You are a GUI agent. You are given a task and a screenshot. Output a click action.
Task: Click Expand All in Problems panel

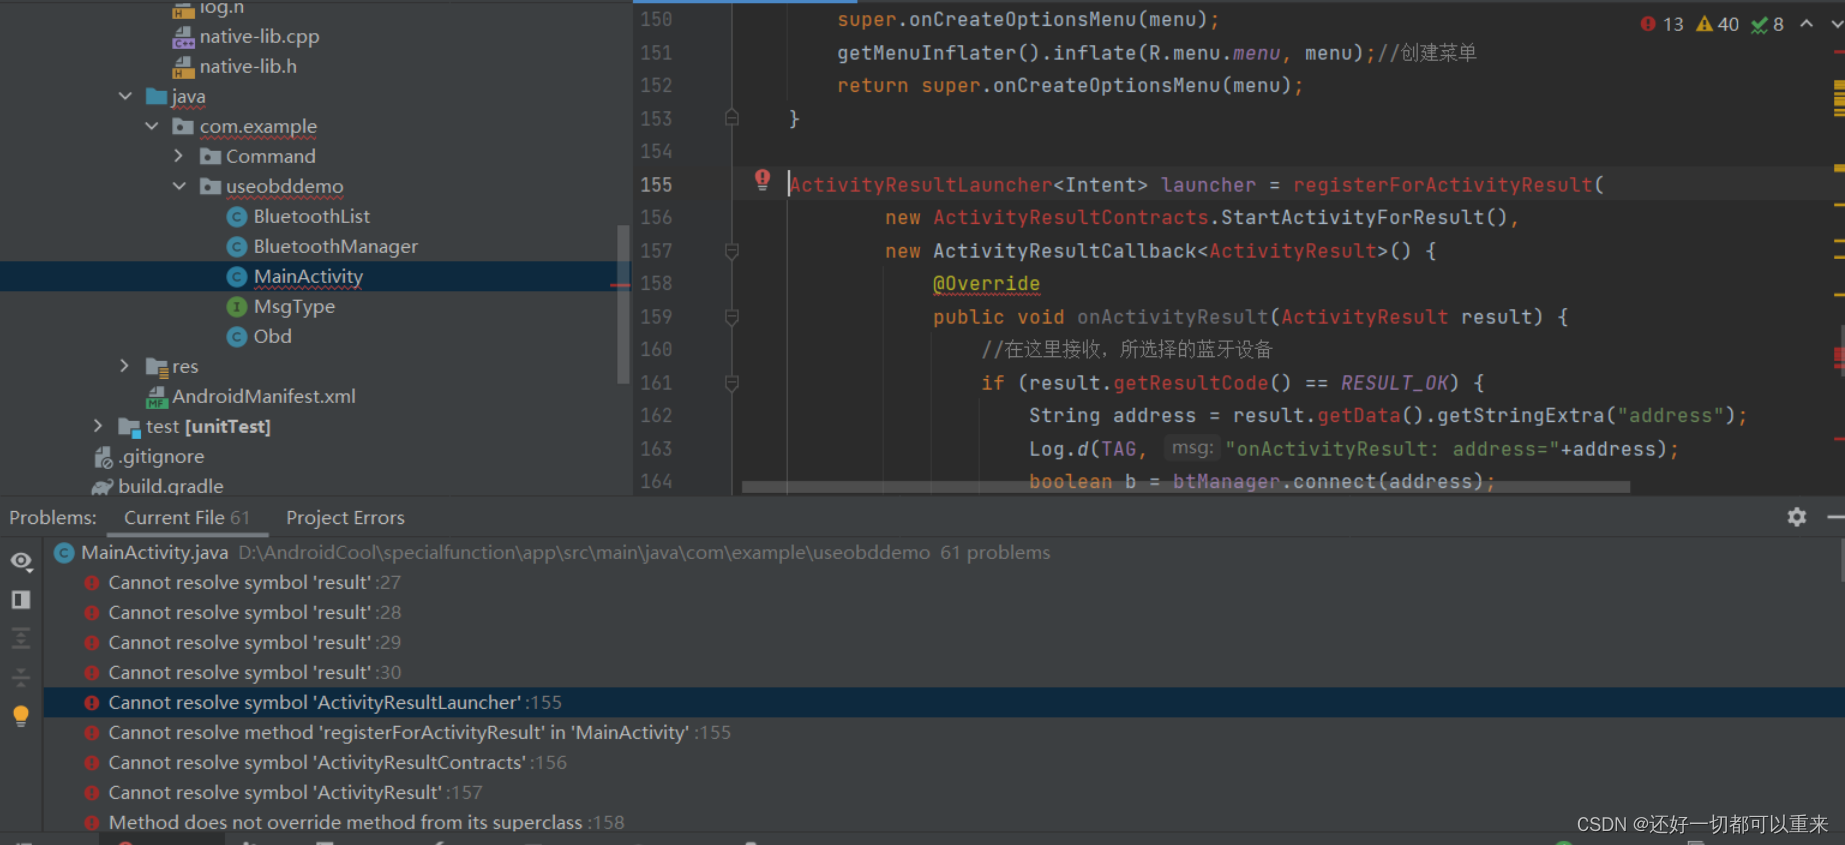coord(21,638)
